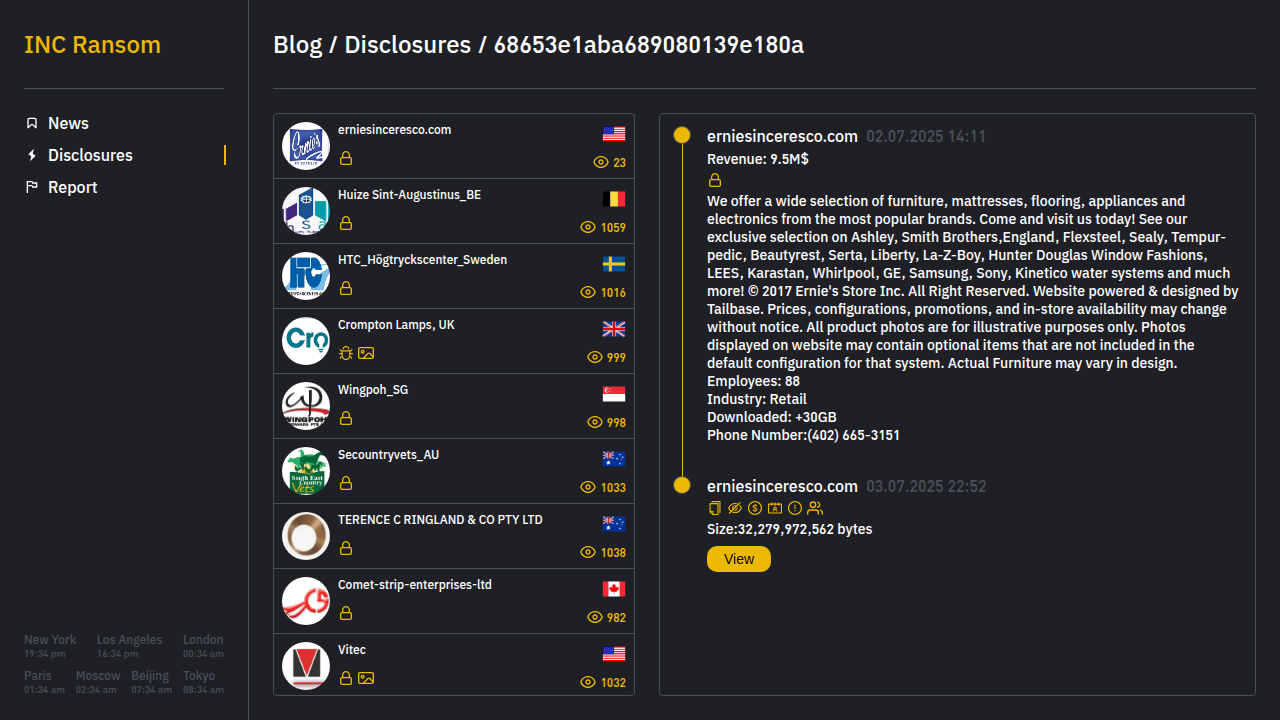Click the first timeline marker dot dated 02.07.2025

pyautogui.click(x=682, y=135)
